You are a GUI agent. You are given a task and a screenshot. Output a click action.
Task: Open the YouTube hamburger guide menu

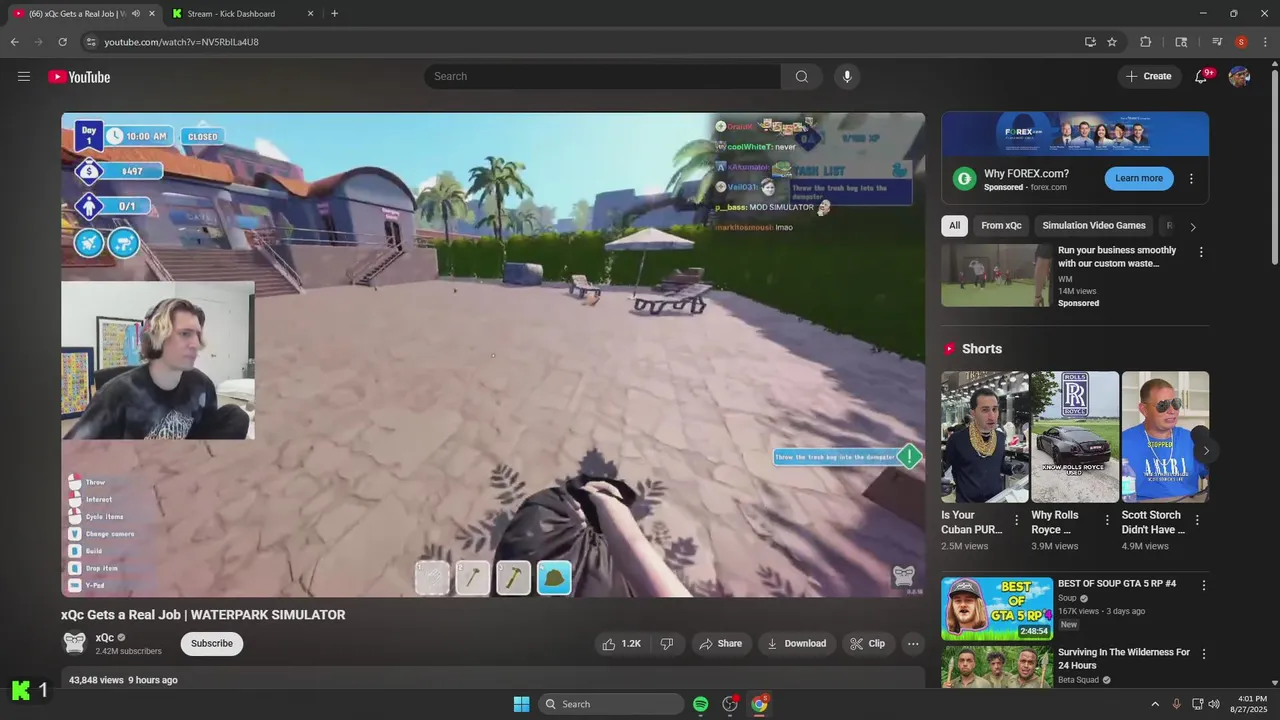[x=24, y=76]
